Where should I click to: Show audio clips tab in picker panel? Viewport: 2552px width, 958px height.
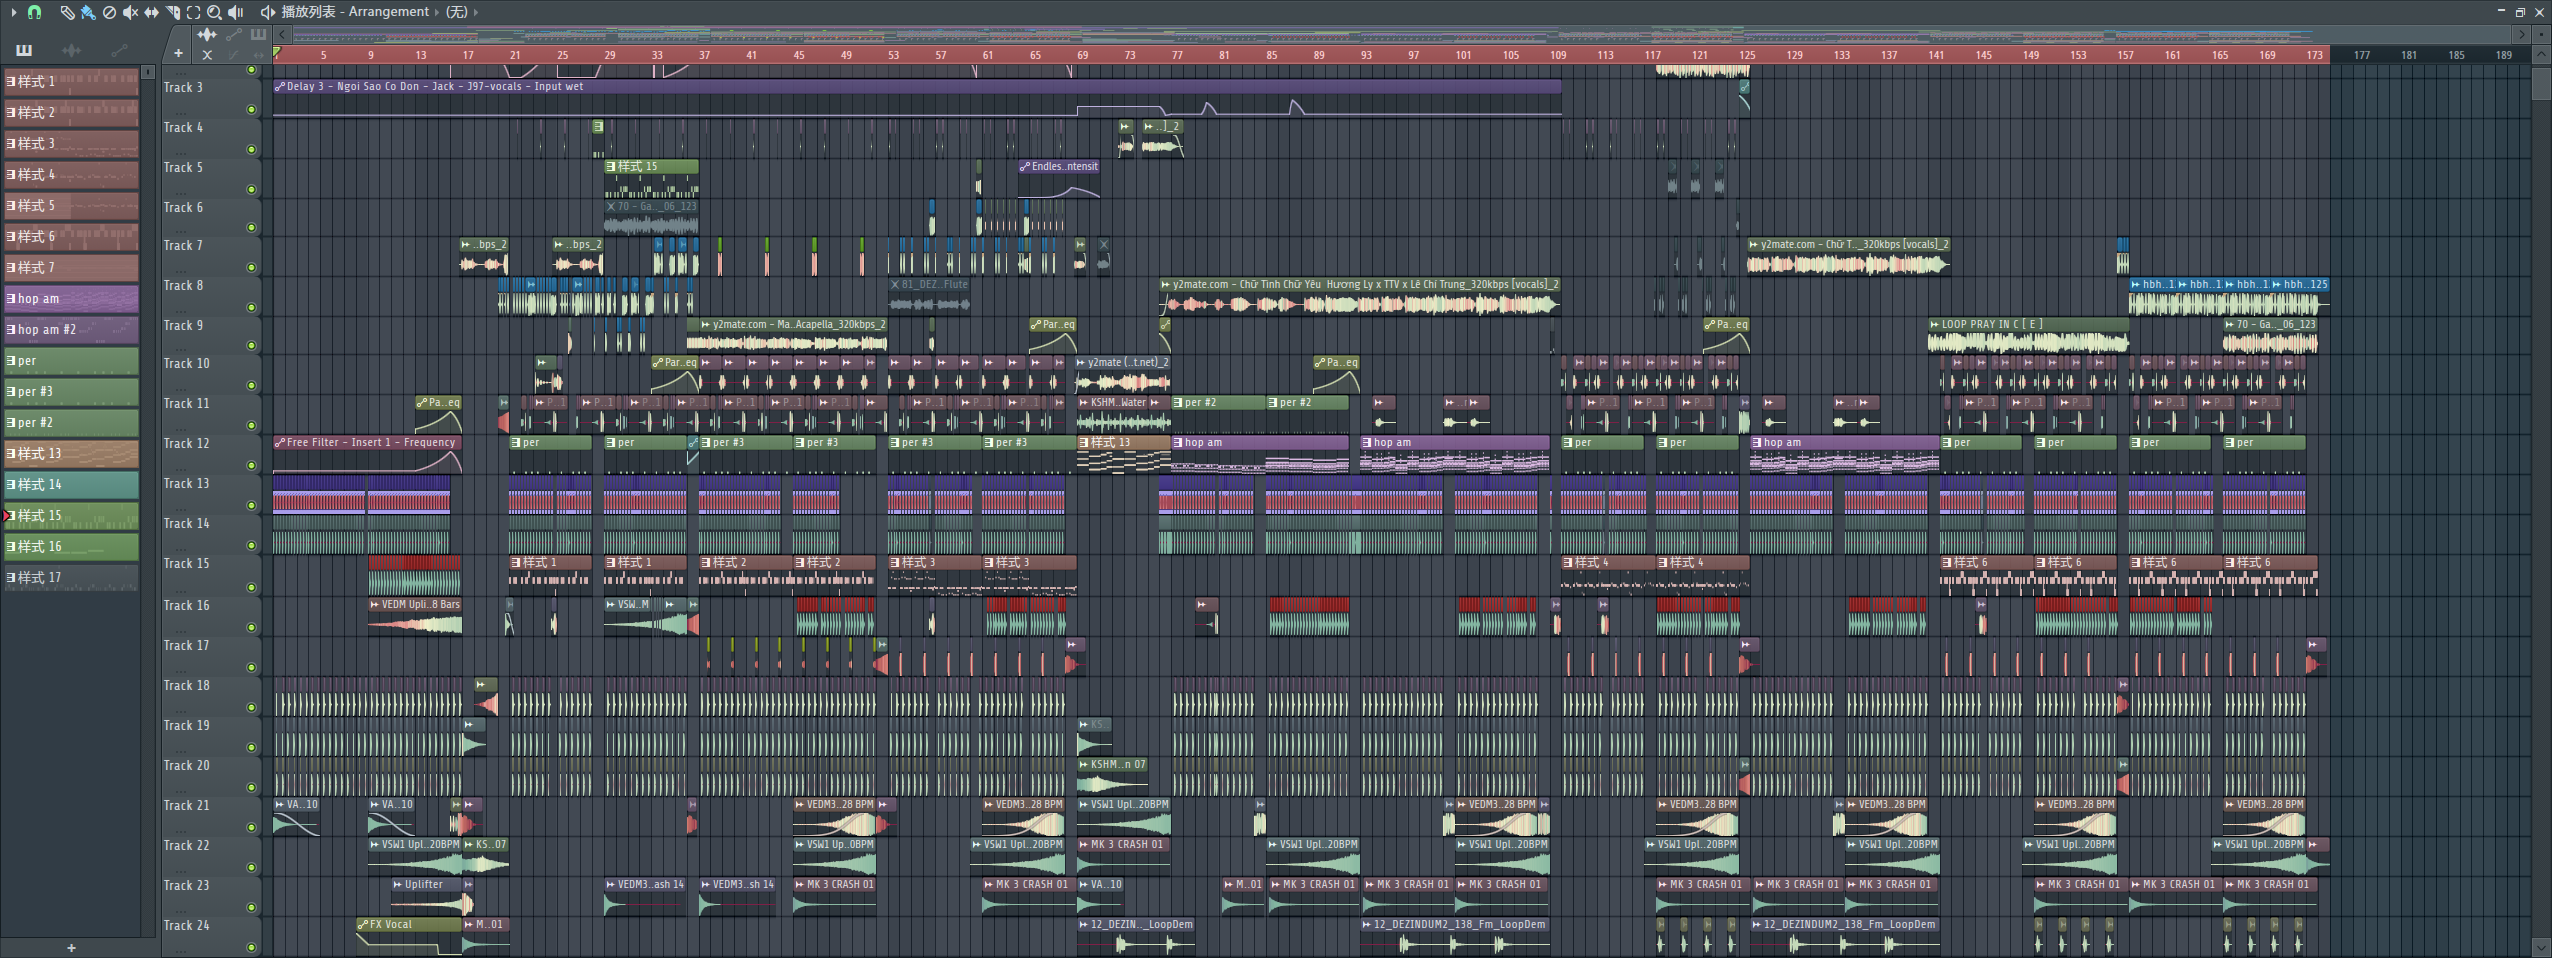pyautogui.click(x=71, y=50)
